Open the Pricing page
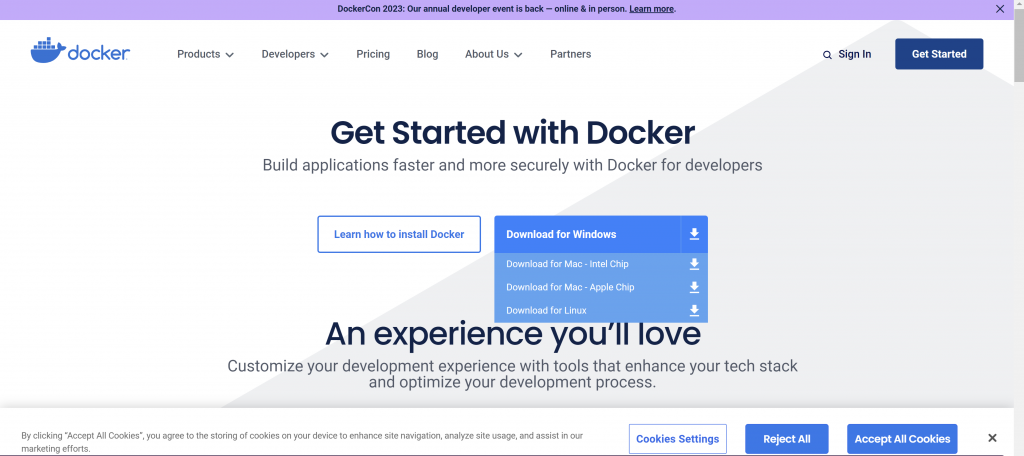 click(373, 54)
